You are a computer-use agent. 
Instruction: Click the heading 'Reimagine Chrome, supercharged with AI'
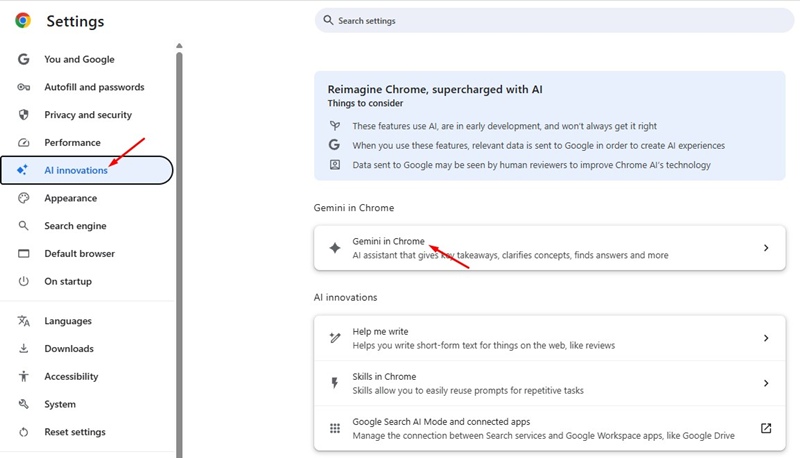click(435, 89)
